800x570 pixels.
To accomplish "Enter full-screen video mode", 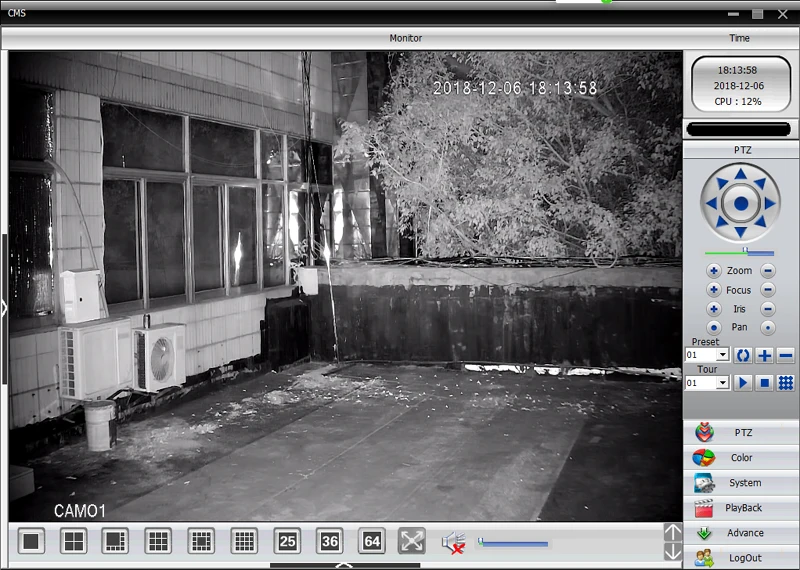I will [x=412, y=541].
